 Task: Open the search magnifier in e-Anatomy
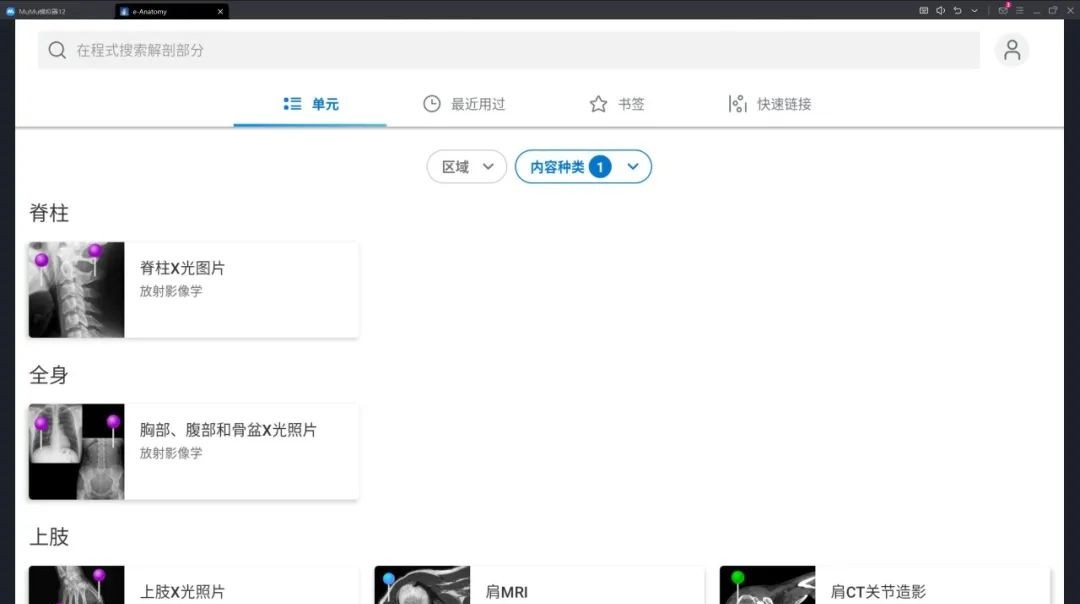coord(57,49)
